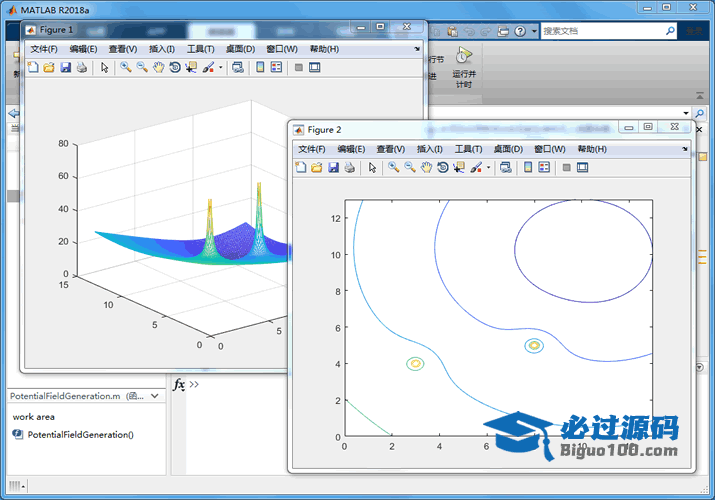Viewport: 715px width, 500px height.
Task: Open current folder address dropdown arrow
Action: [686, 113]
